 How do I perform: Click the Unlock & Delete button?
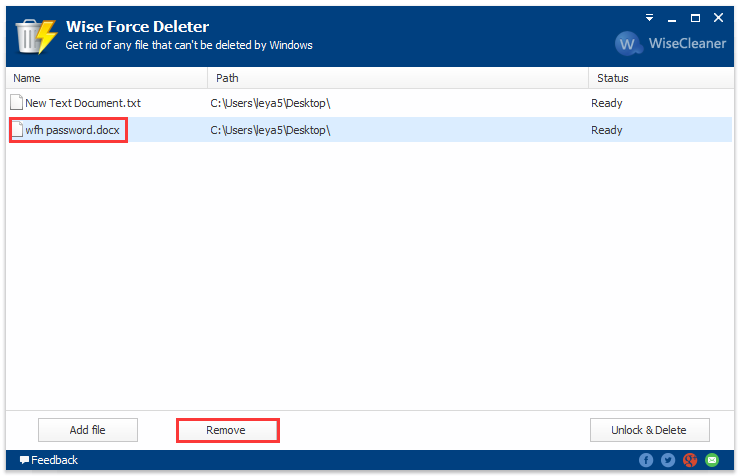[x=649, y=430]
